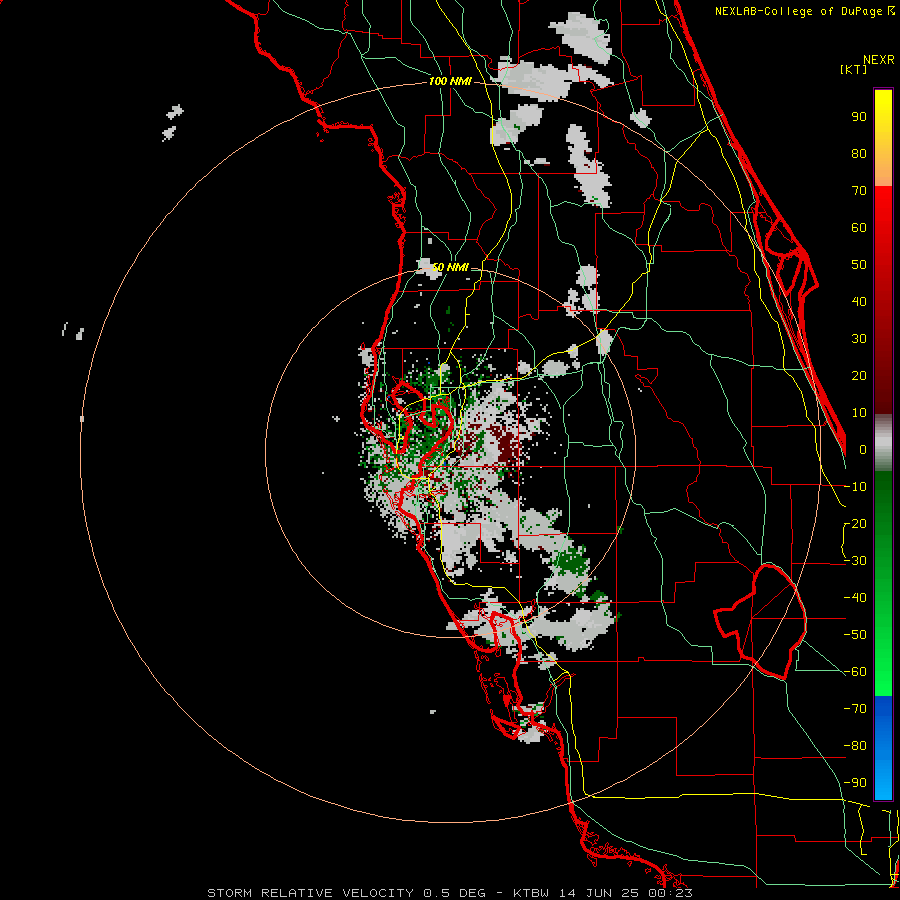Click the 100 NMI range ring label
The image size is (900, 900).
pos(450,82)
